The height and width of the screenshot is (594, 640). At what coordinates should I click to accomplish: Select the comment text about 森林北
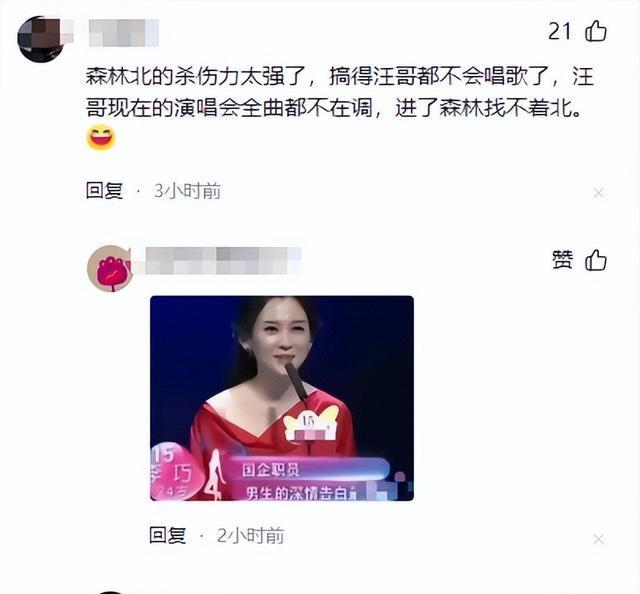(340, 92)
